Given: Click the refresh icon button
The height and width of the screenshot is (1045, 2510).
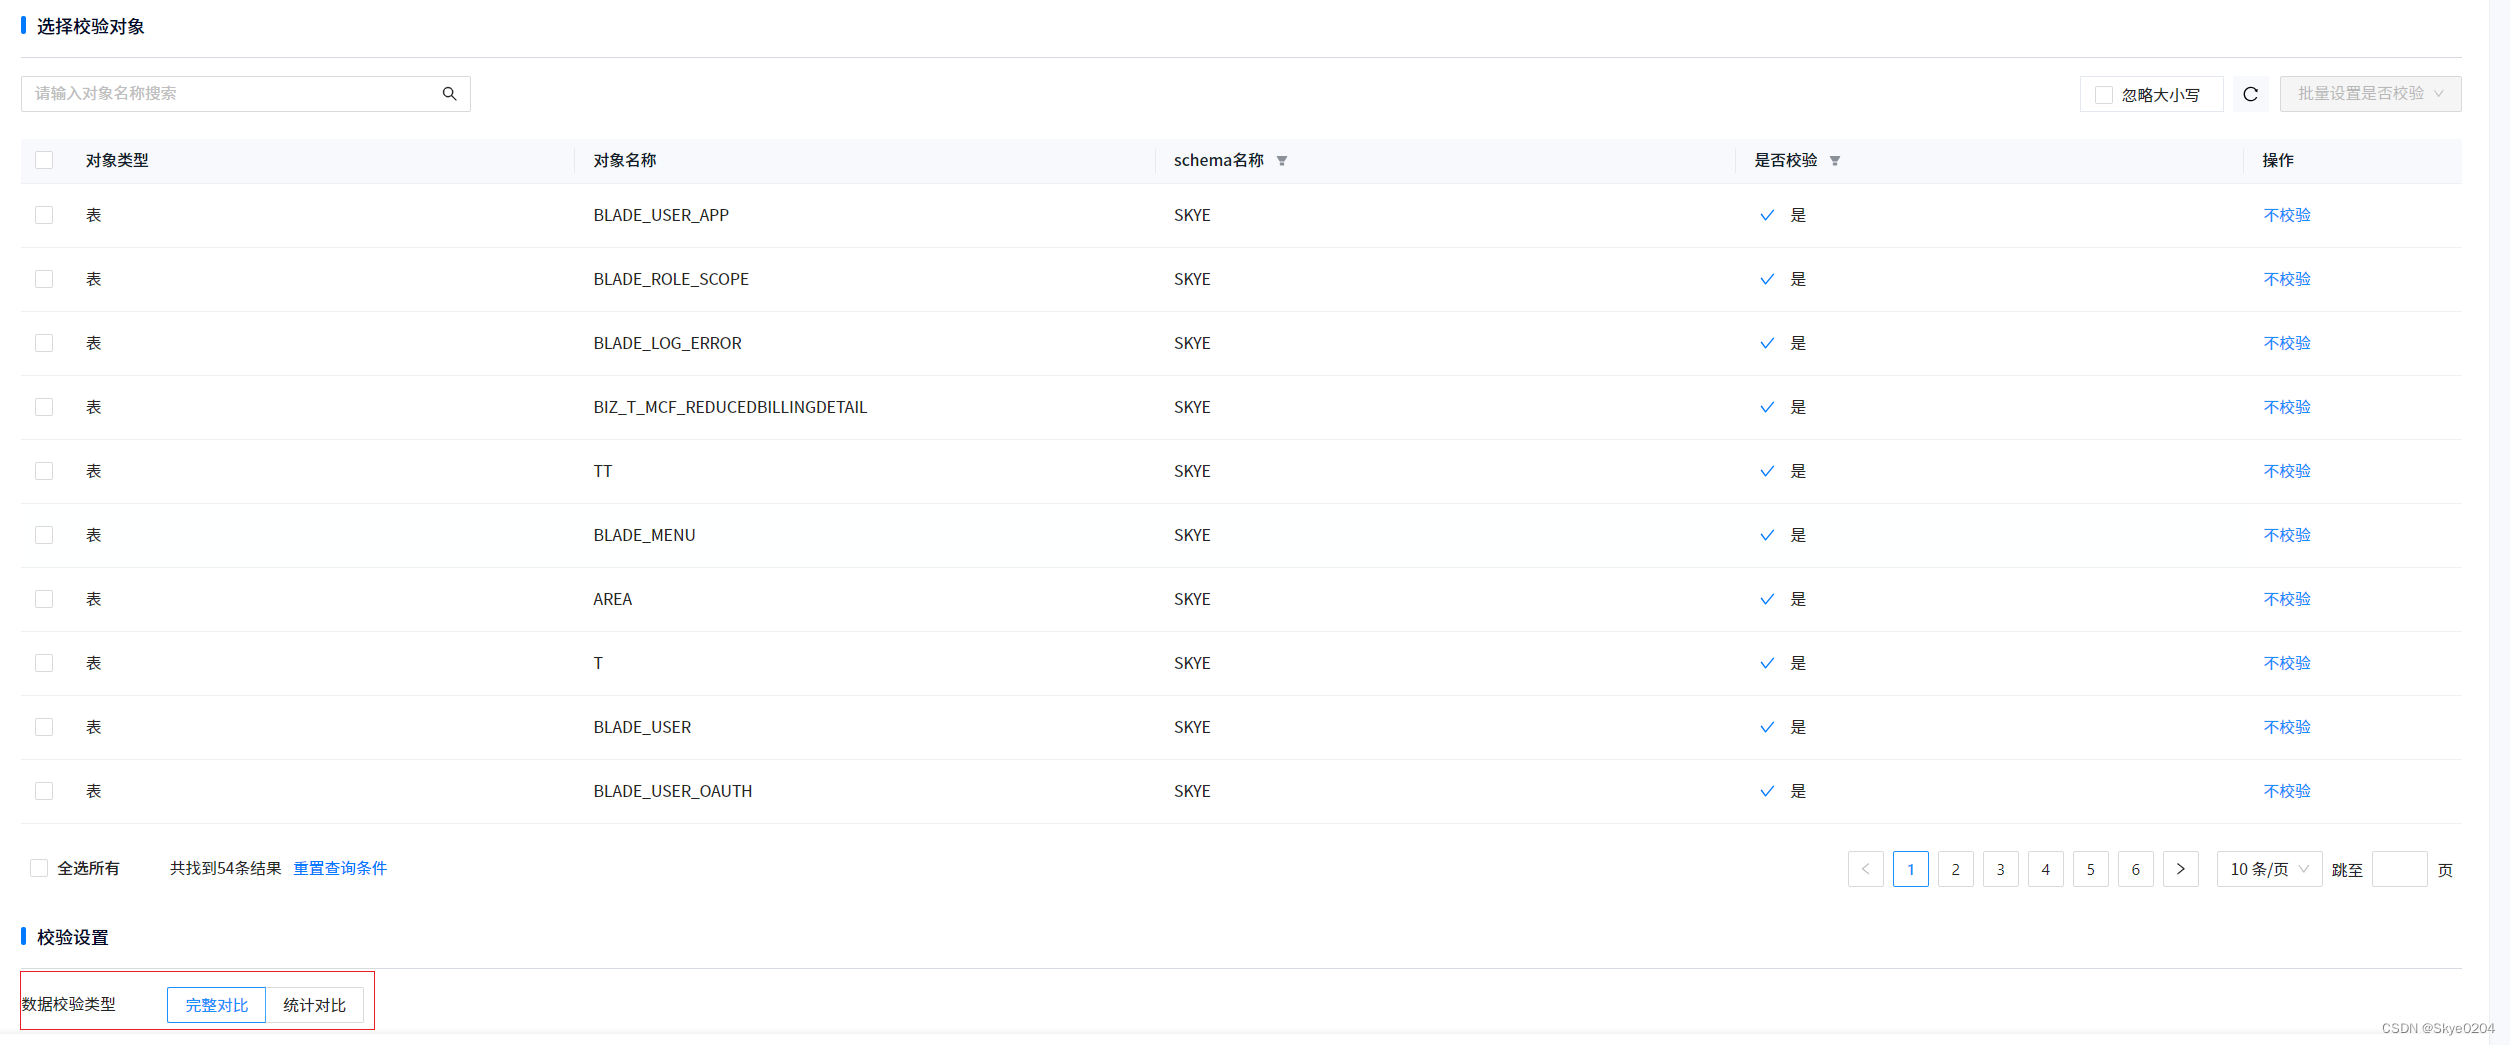Looking at the screenshot, I should [2250, 94].
